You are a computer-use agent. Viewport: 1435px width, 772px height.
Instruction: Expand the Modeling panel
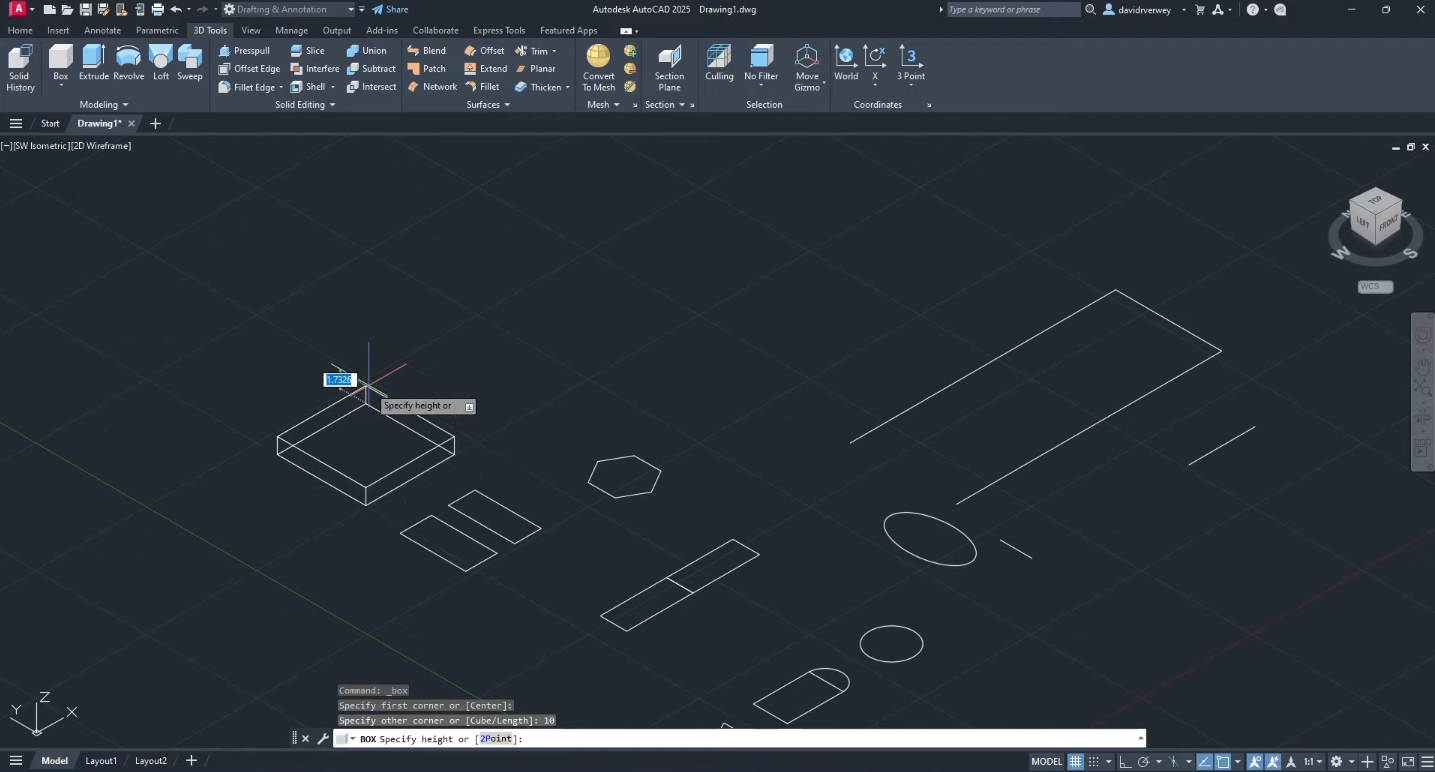point(104,104)
